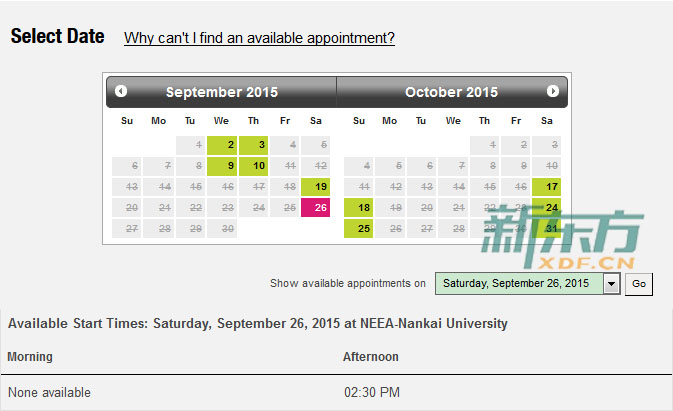Select the highlighted September 26 date
The width and height of the screenshot is (673, 411).
tap(315, 208)
